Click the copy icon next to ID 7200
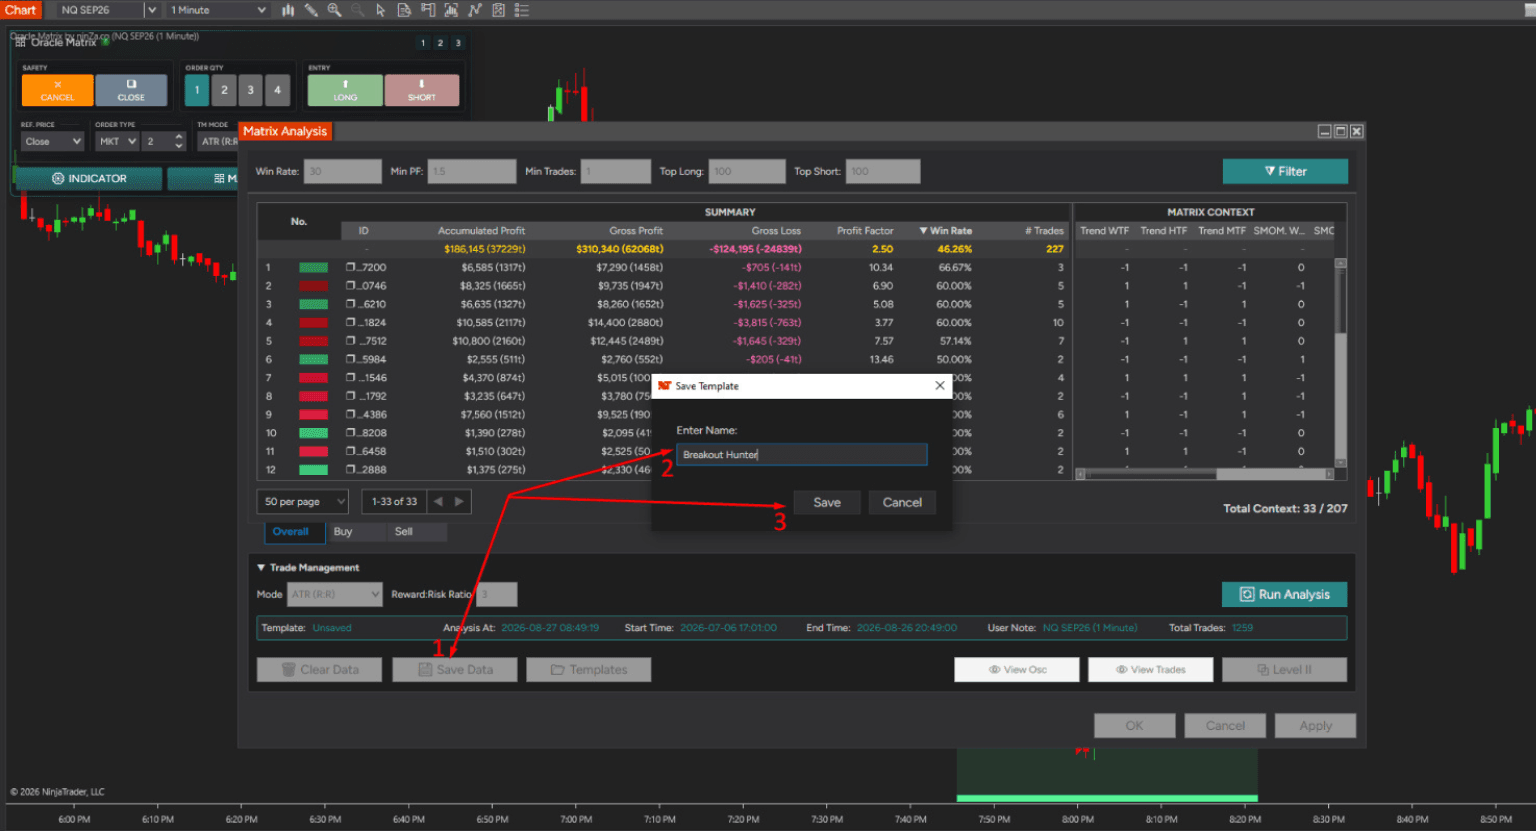This screenshot has width=1536, height=831. click(351, 268)
